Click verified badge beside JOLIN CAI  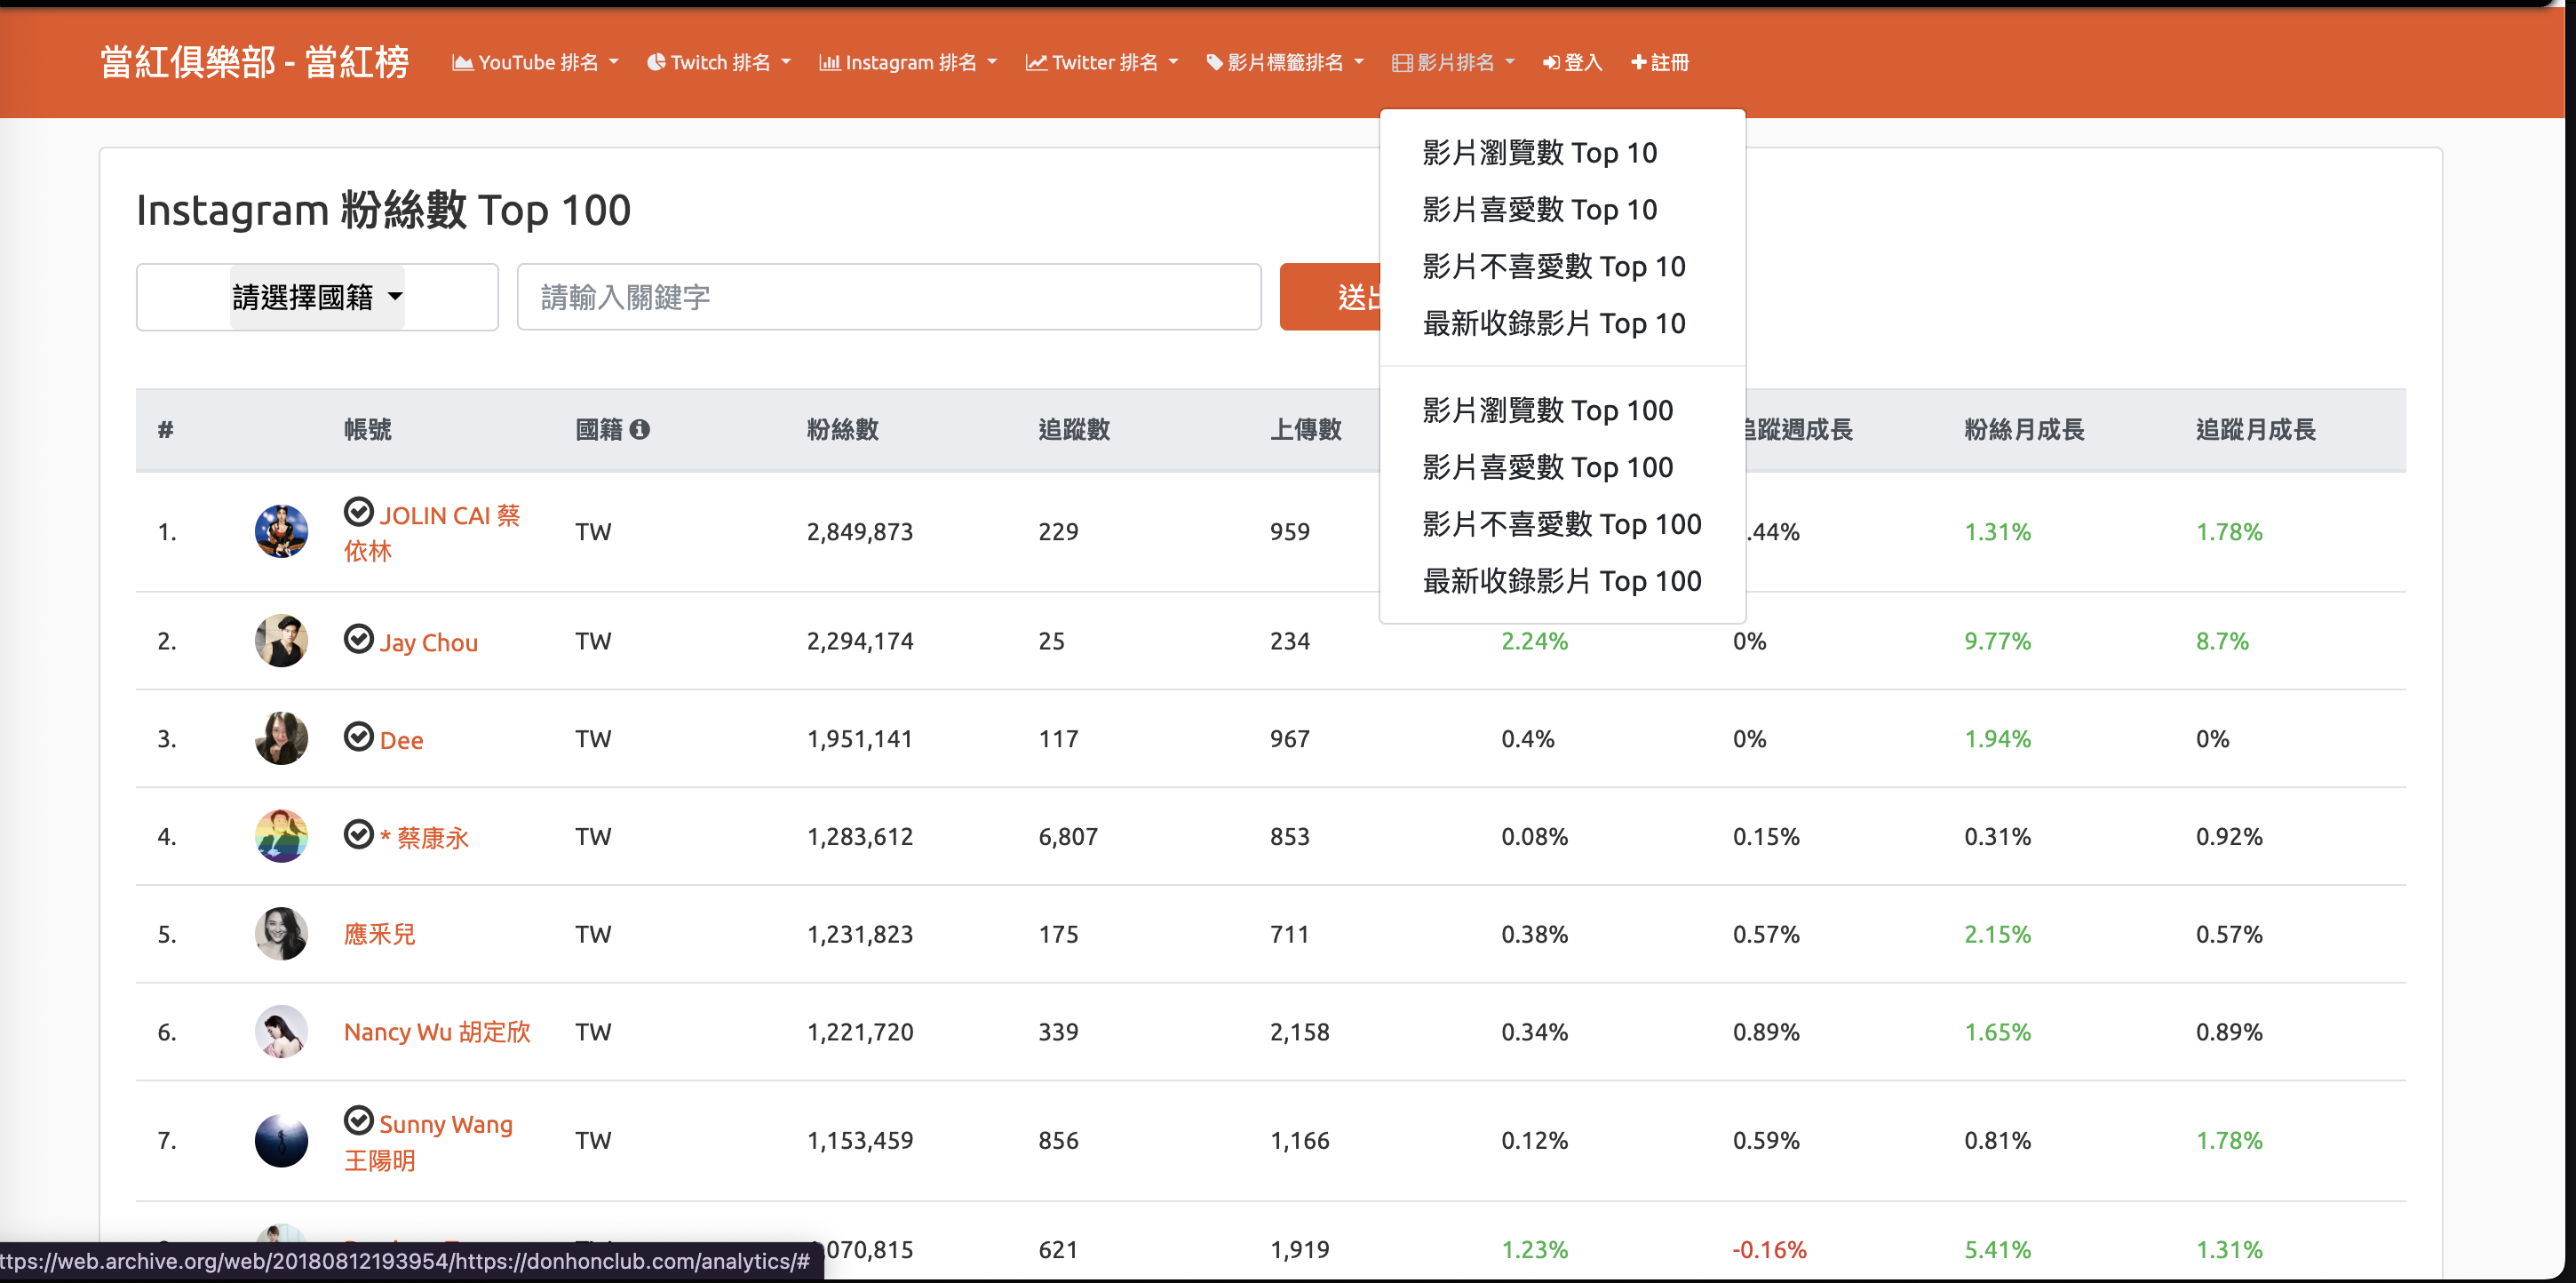(358, 512)
